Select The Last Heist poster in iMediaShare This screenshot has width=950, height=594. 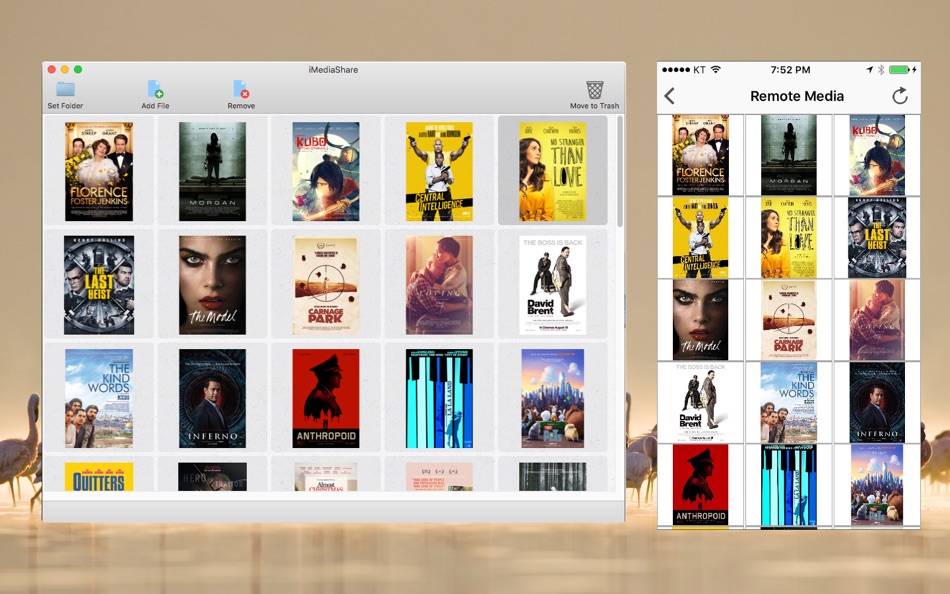(99, 285)
